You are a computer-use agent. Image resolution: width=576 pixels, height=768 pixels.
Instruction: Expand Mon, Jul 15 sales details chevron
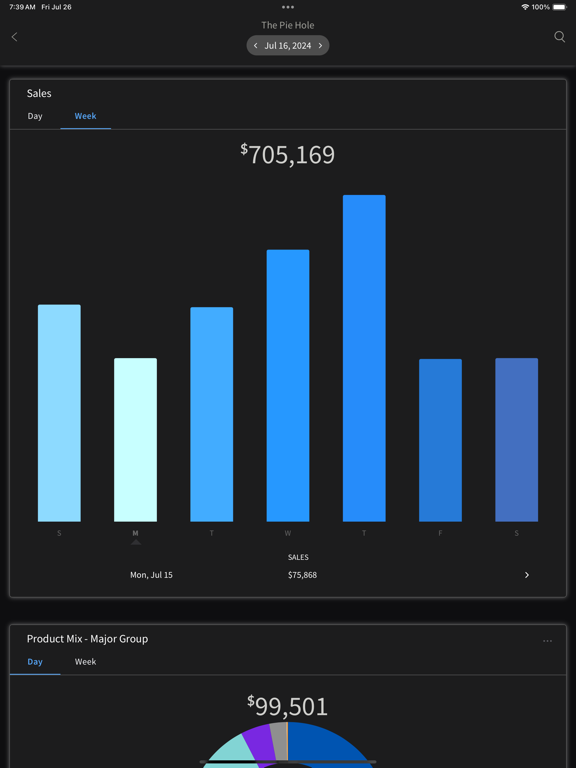527,575
